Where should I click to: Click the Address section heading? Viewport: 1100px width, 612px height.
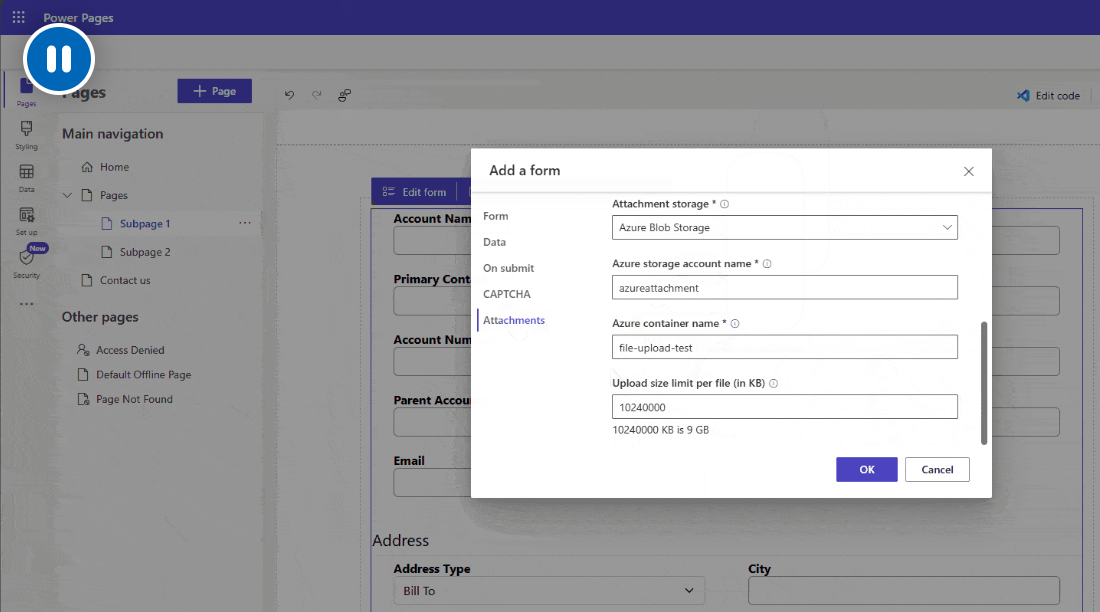(401, 540)
